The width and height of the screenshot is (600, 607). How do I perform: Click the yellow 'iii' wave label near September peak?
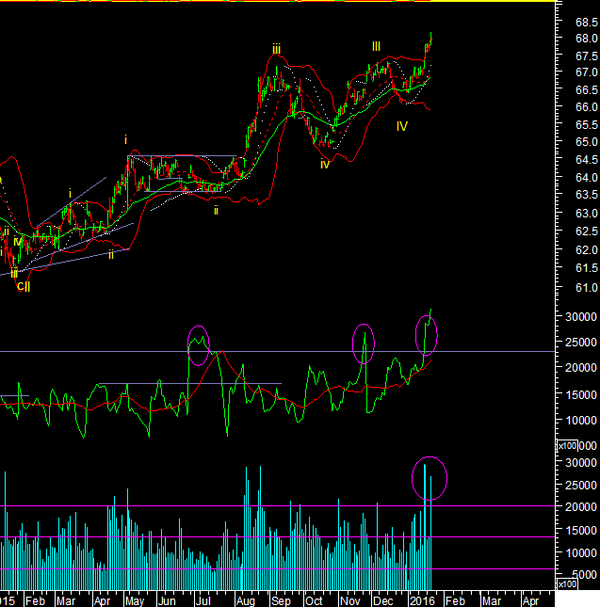coord(275,48)
